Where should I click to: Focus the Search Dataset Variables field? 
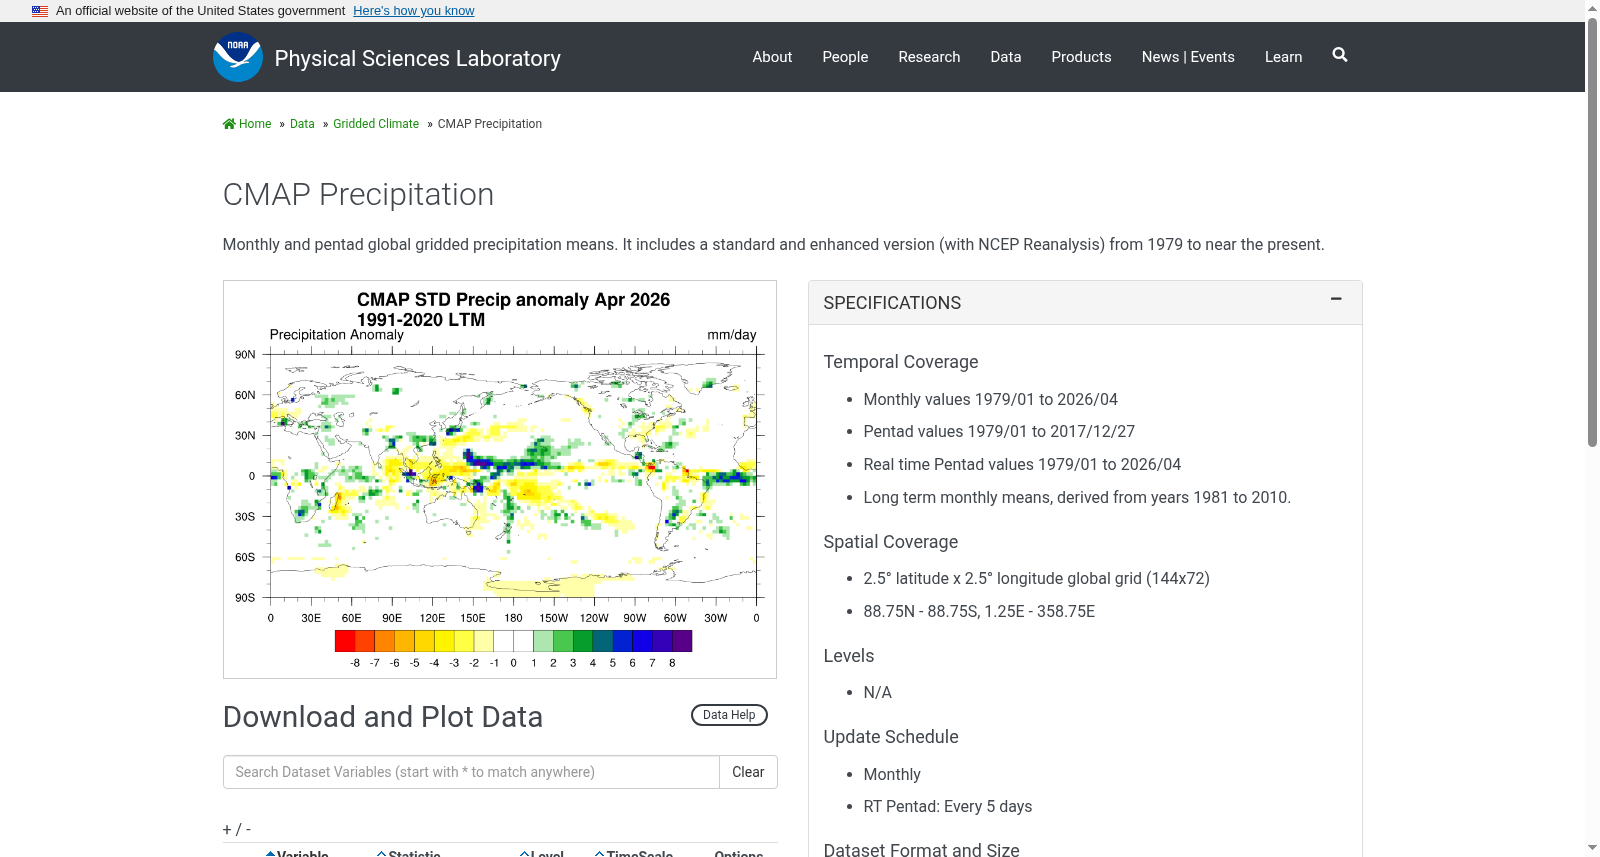471,772
